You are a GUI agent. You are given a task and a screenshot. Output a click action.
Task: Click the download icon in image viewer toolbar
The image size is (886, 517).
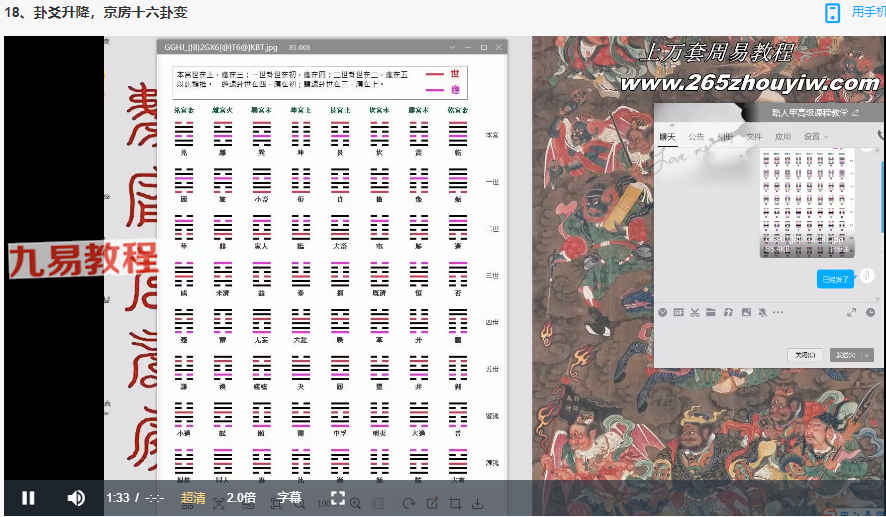tap(477, 503)
